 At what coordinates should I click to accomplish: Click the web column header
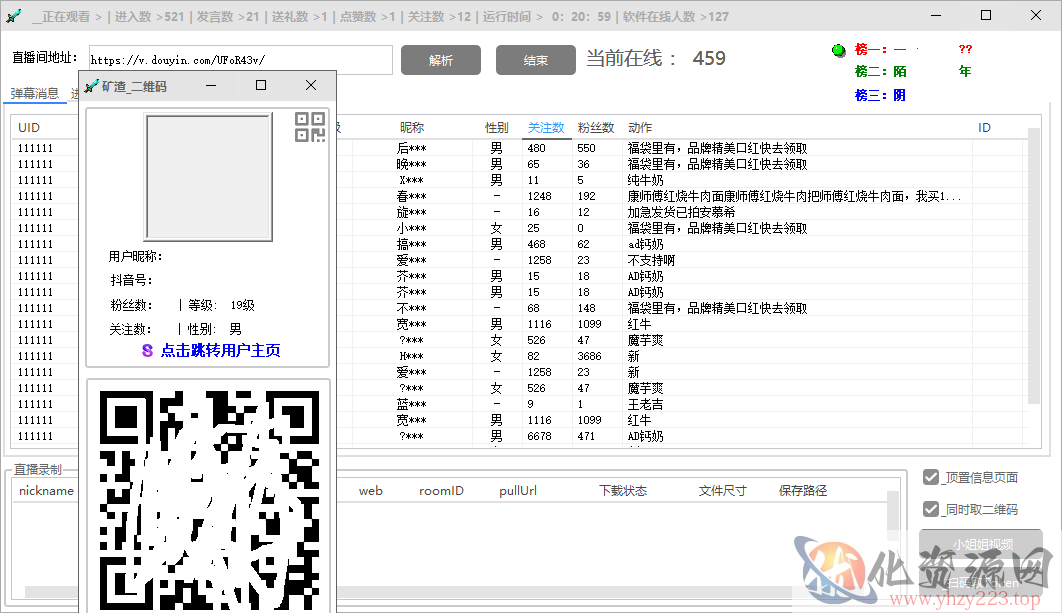point(370,490)
